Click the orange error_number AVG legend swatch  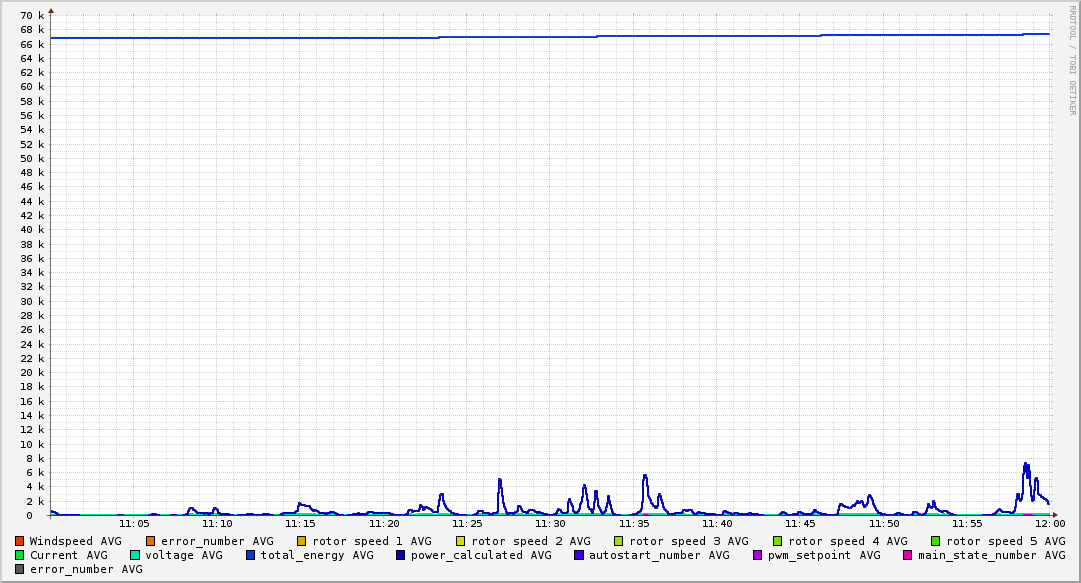pyautogui.click(x=151, y=541)
